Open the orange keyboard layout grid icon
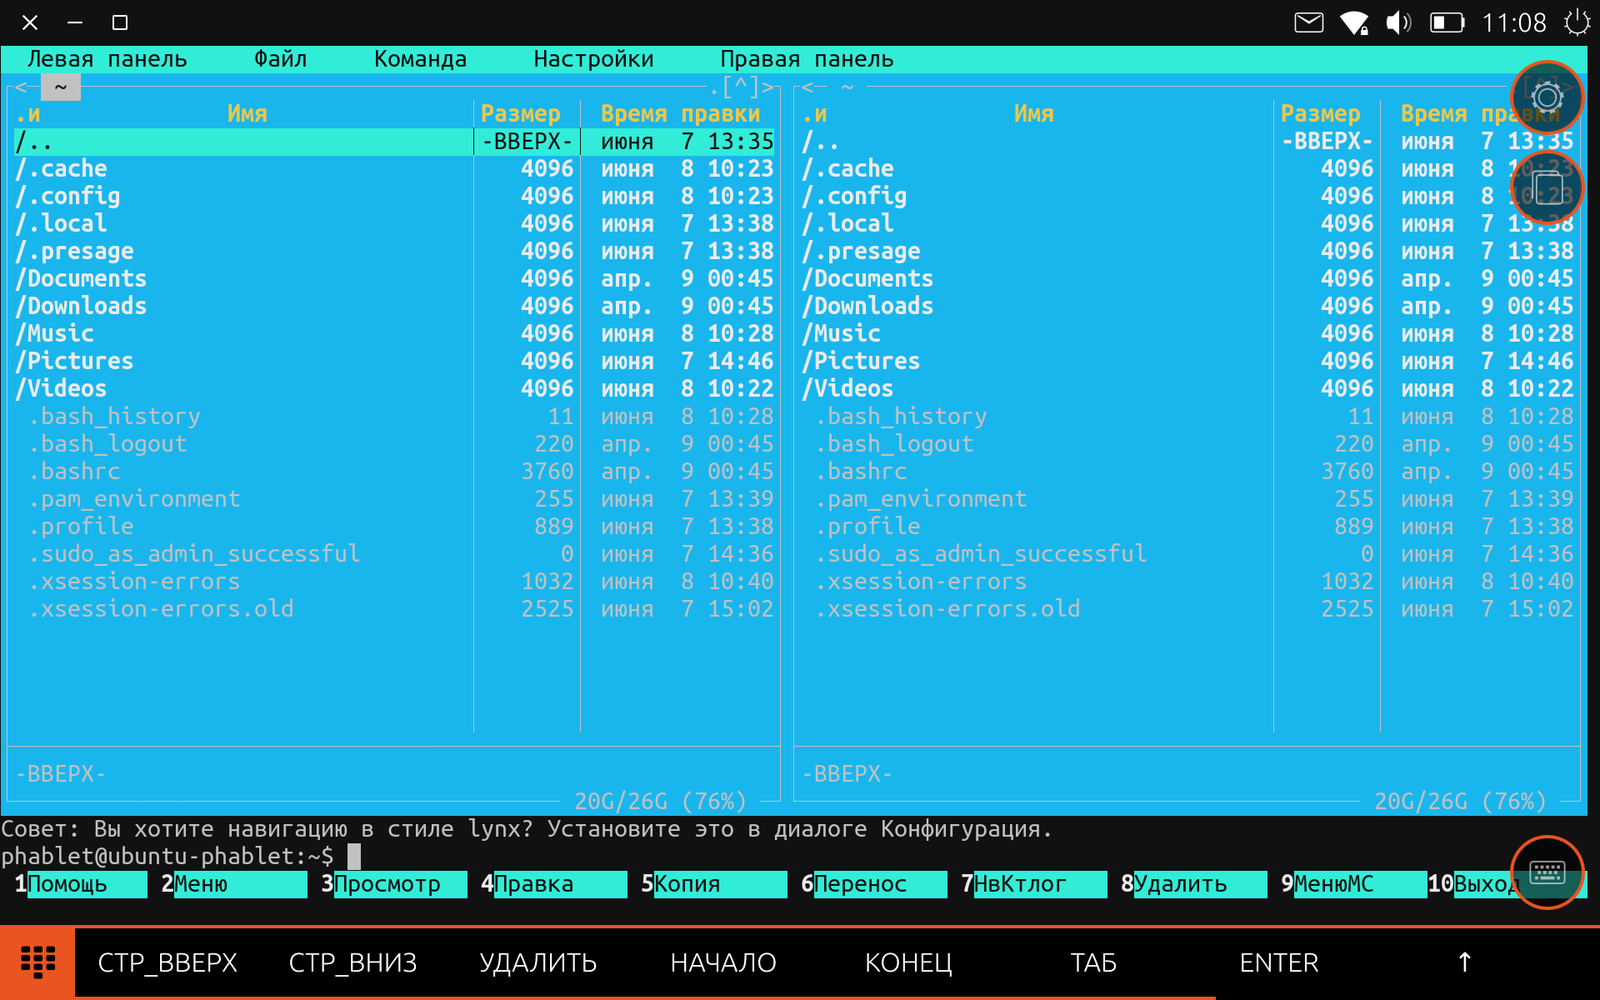Screen dimensions: 1600x1000 click(38, 962)
